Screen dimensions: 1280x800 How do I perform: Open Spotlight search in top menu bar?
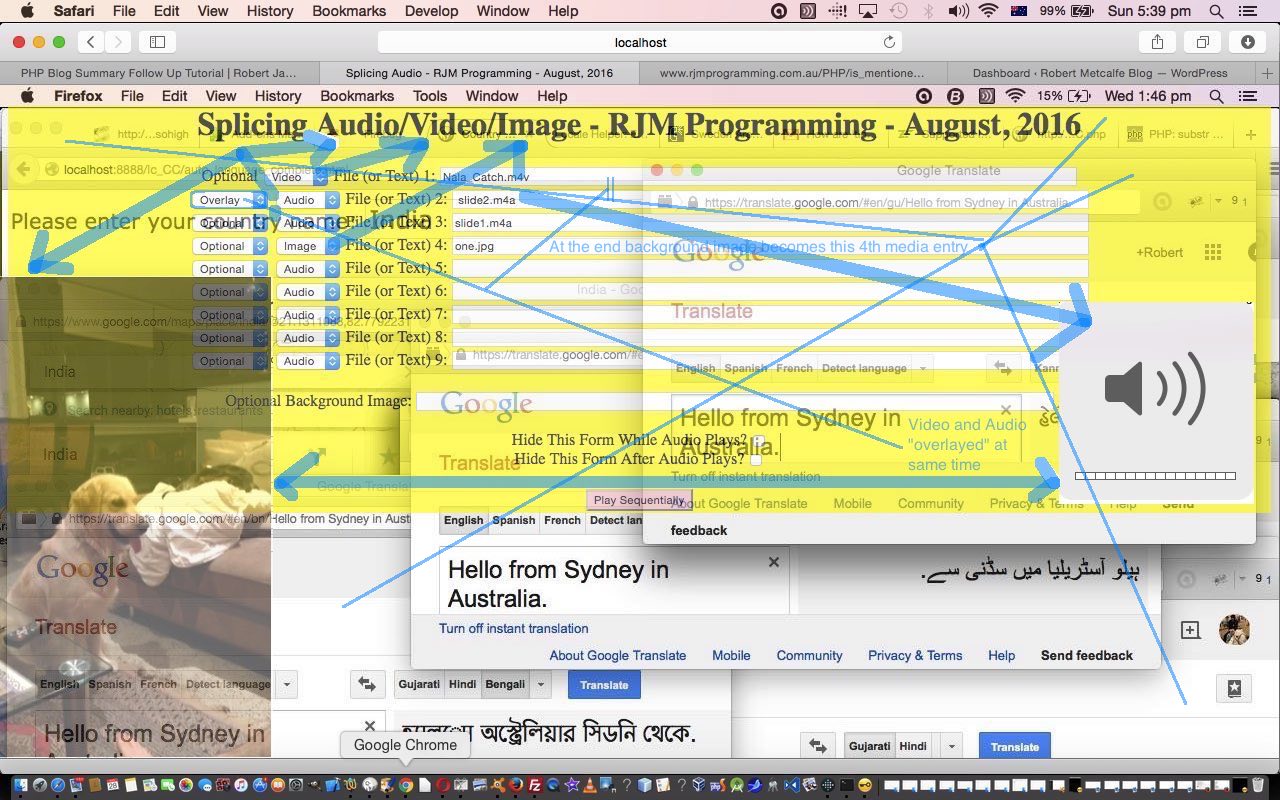click(1216, 11)
